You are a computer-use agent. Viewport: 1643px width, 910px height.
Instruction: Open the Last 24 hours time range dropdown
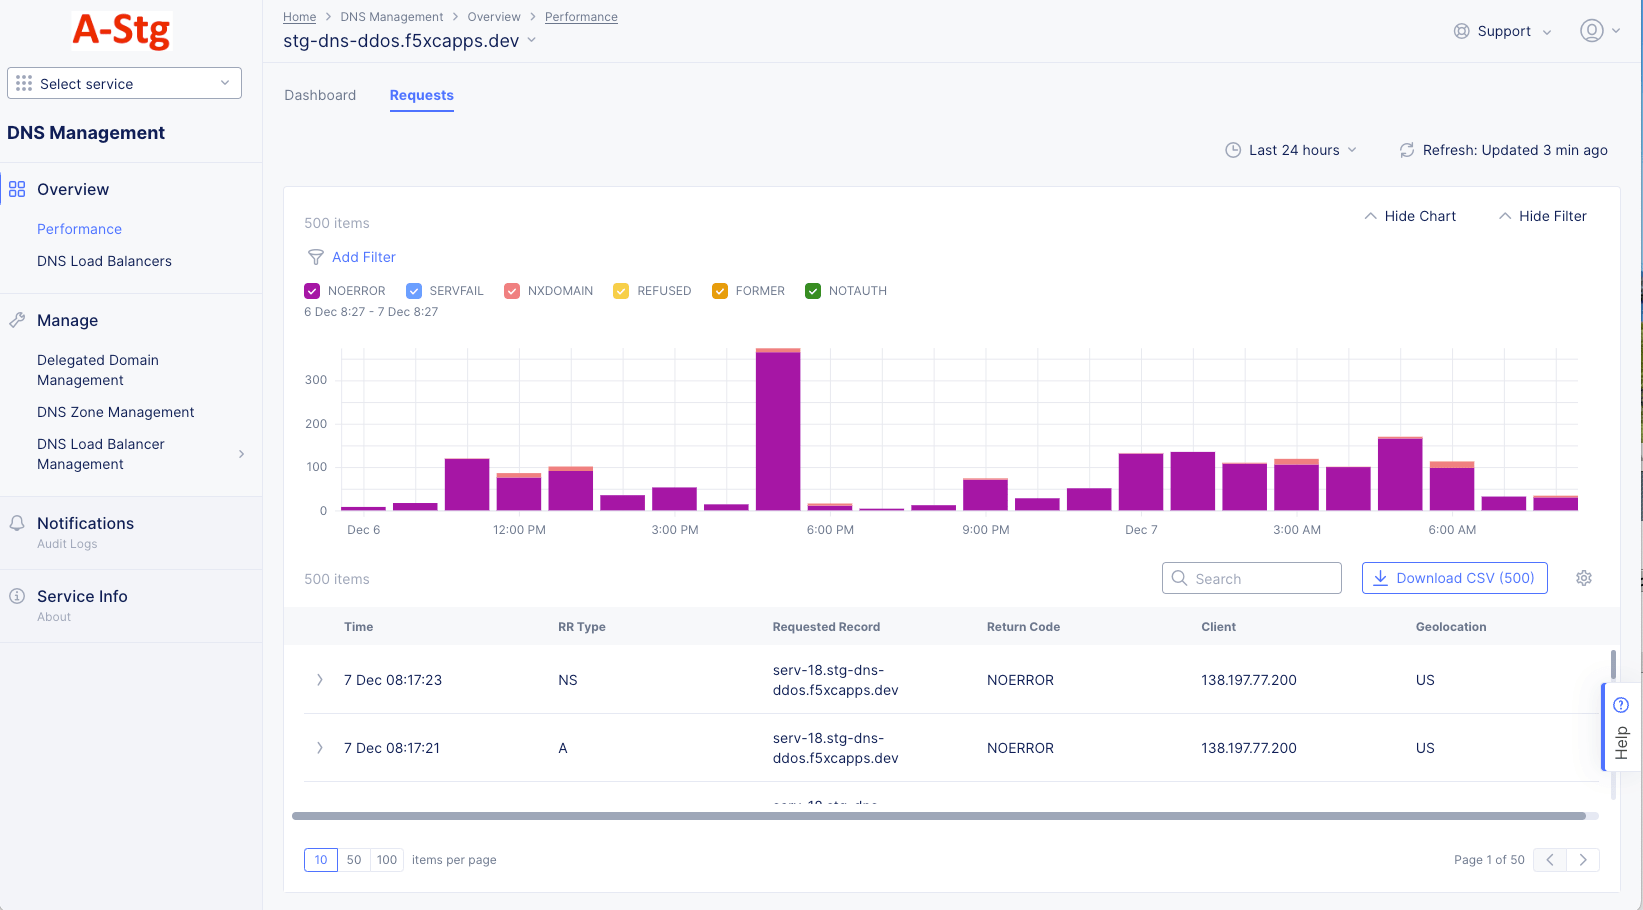(1291, 149)
